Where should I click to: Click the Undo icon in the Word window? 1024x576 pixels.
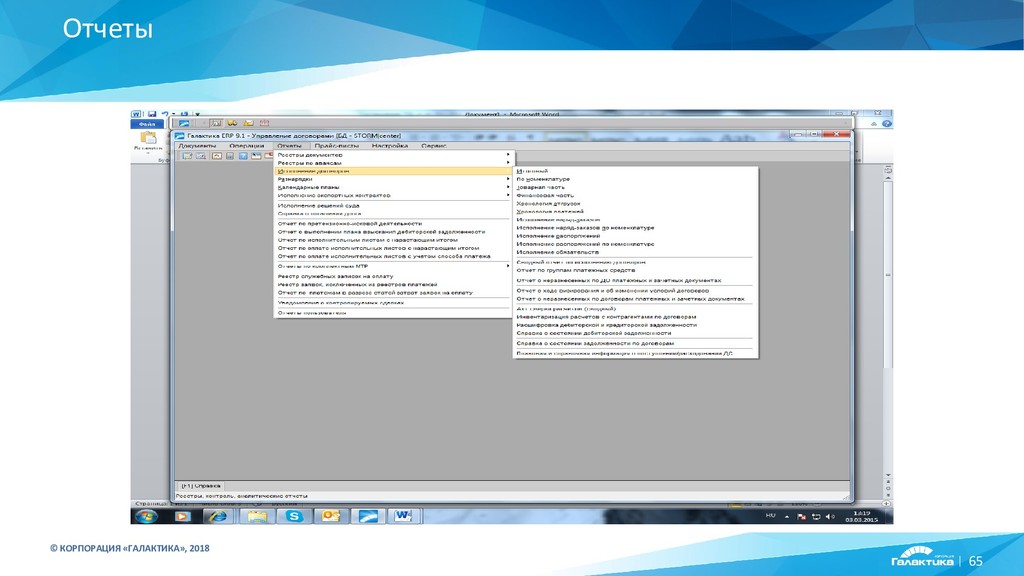165,114
